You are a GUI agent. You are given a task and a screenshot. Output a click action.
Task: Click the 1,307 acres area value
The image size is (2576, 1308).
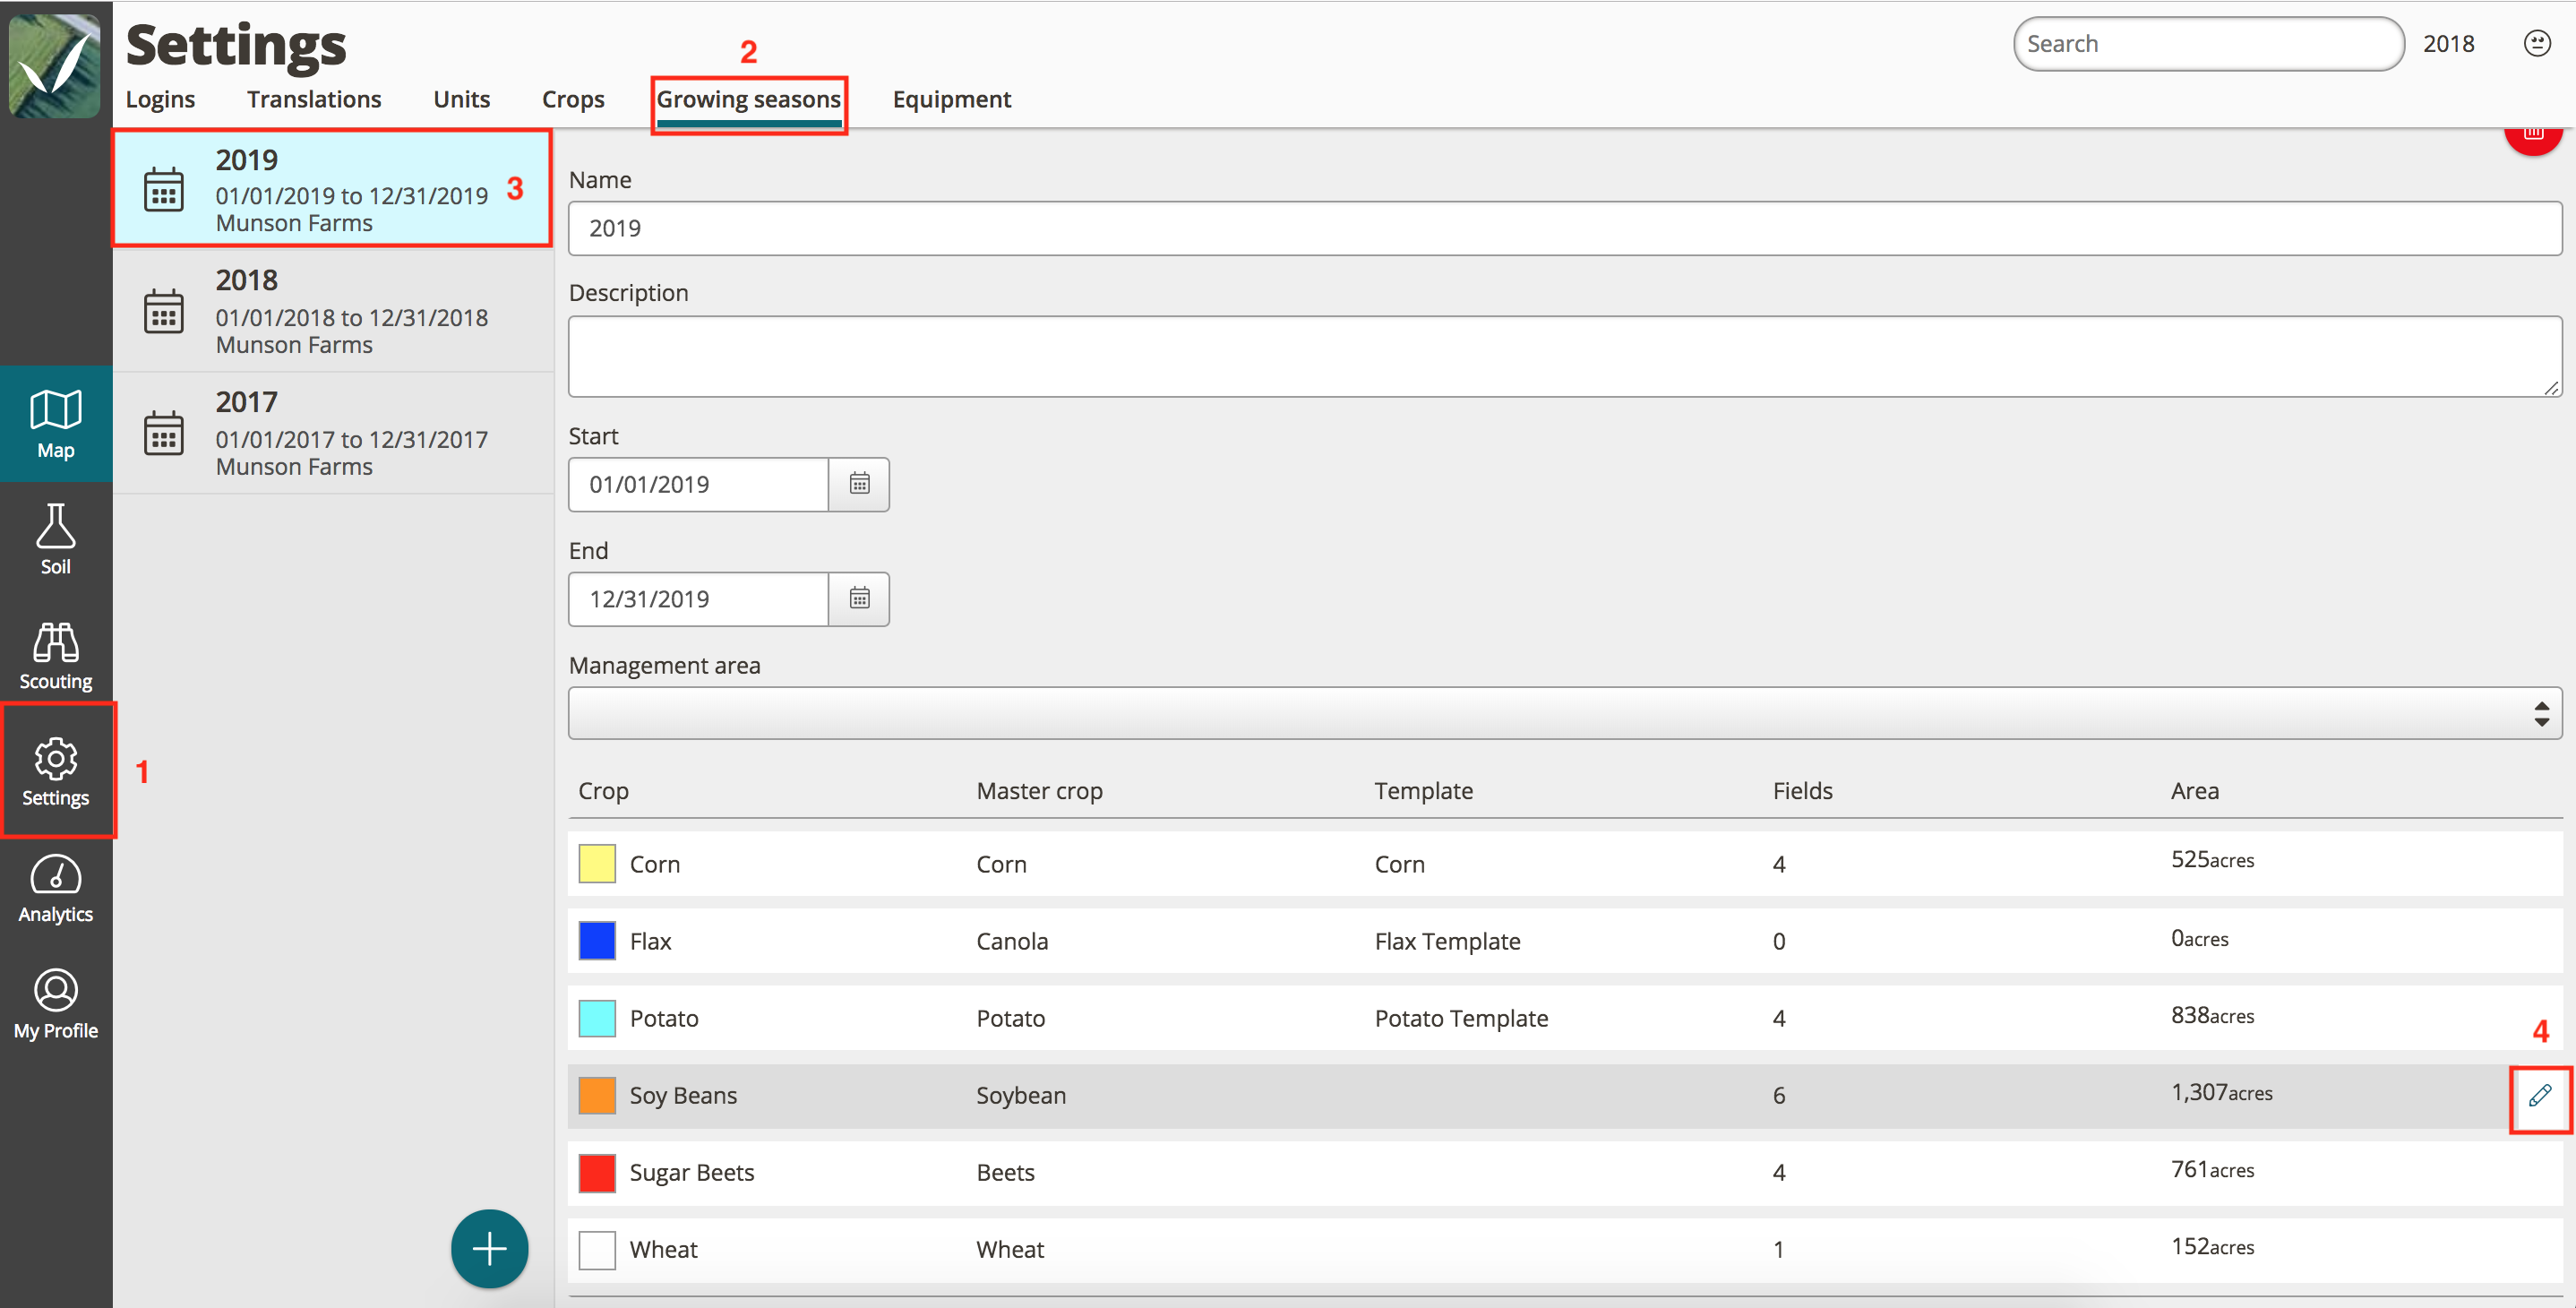[2221, 1093]
